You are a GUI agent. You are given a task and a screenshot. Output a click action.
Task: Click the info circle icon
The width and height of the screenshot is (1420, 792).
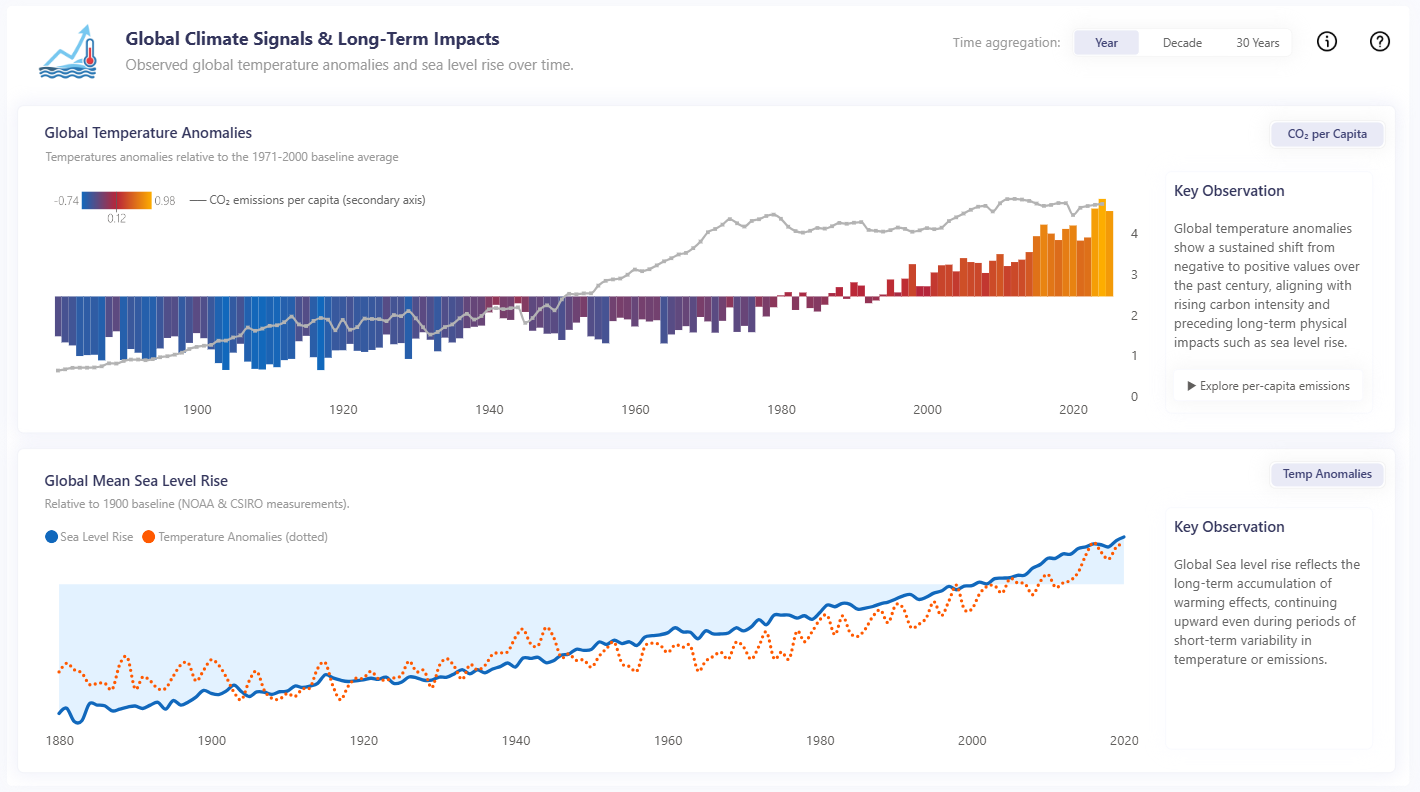coord(1327,42)
